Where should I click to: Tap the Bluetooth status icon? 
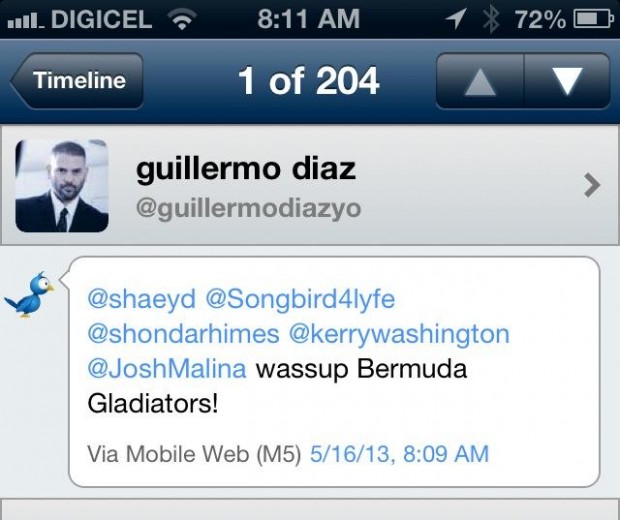pos(491,19)
